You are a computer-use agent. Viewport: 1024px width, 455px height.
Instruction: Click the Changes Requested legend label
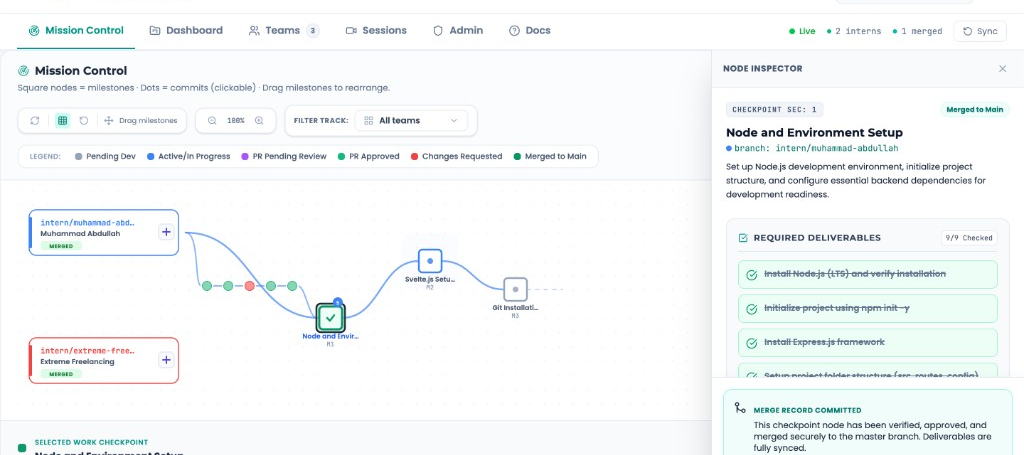click(x=462, y=157)
